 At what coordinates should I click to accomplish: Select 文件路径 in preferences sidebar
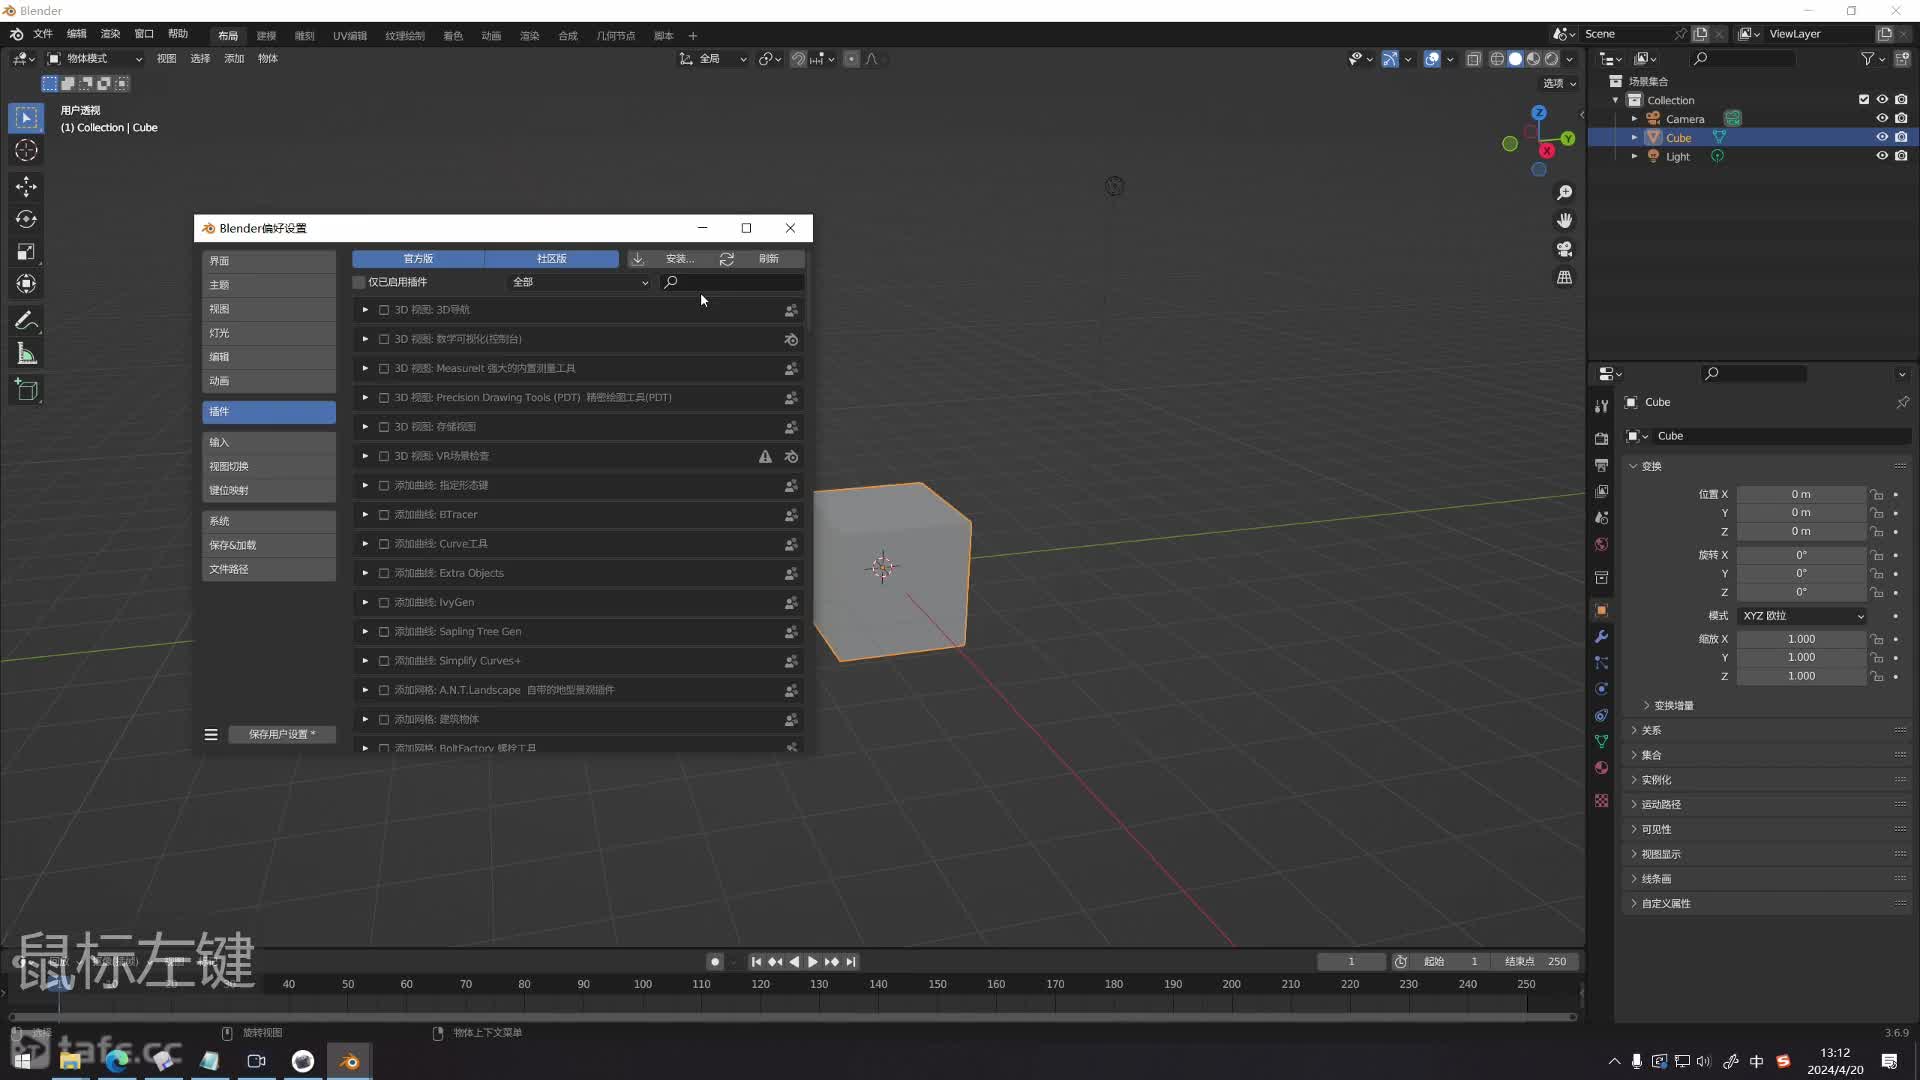[x=269, y=570]
